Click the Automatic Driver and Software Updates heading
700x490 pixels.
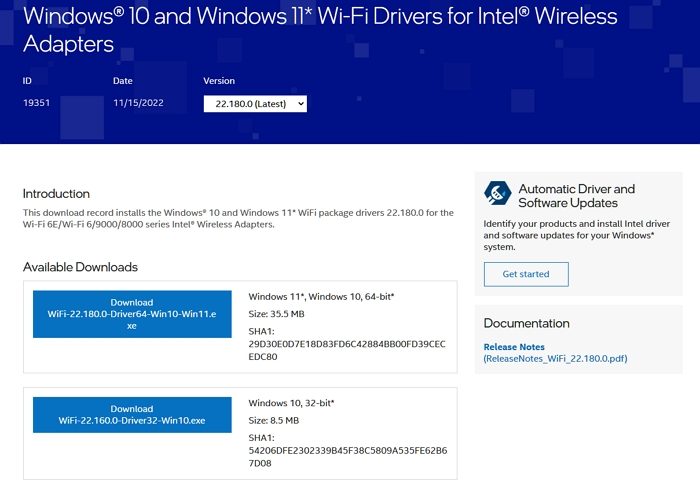576,196
